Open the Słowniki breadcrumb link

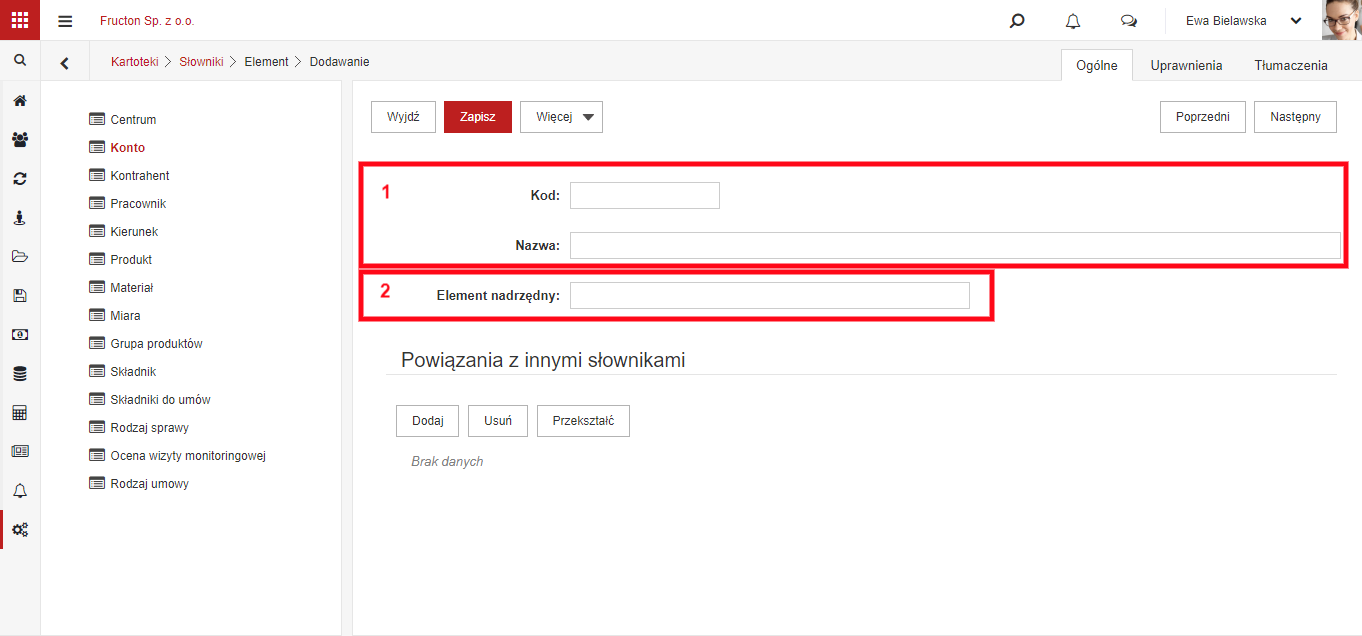201,62
